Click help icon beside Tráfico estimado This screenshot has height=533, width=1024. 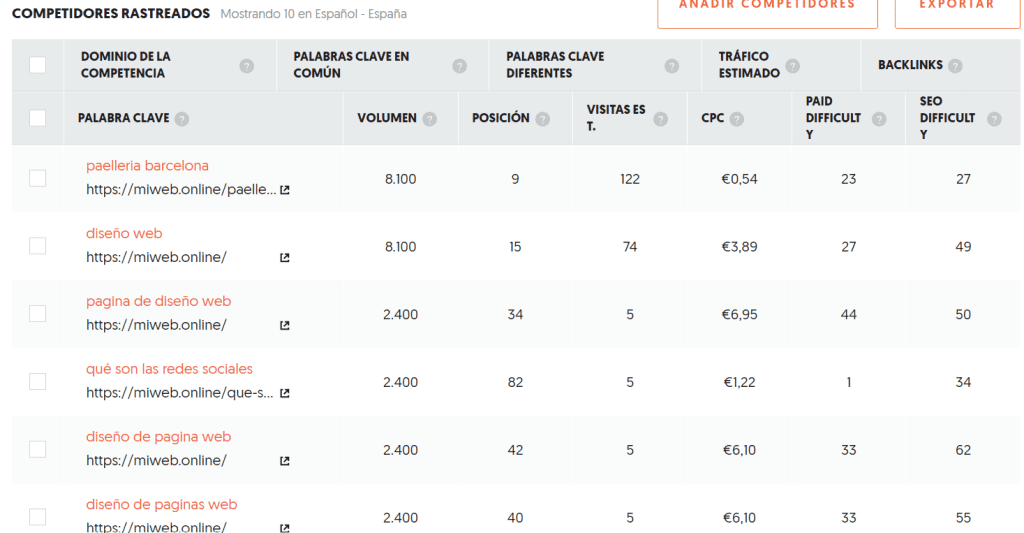point(792,66)
